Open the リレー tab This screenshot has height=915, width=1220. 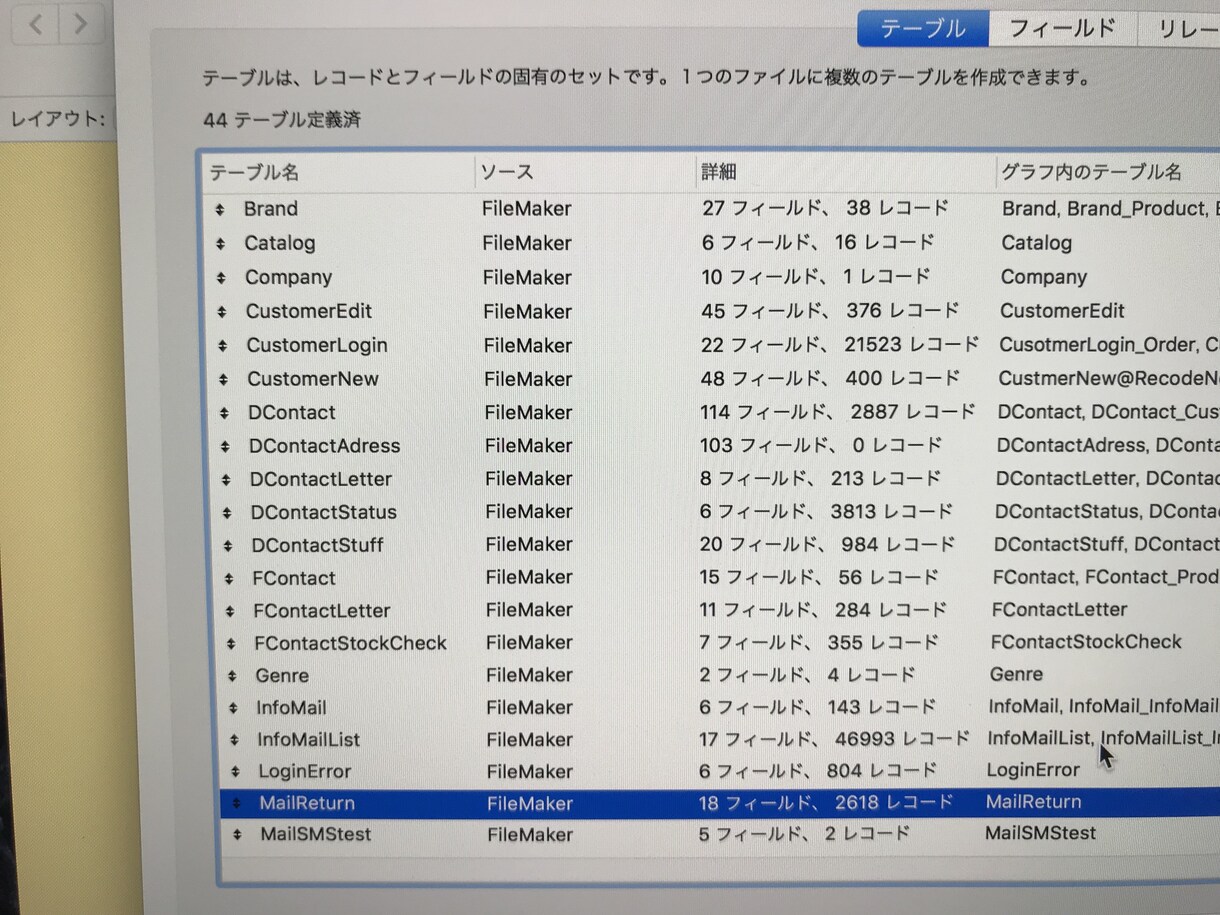1180,28
